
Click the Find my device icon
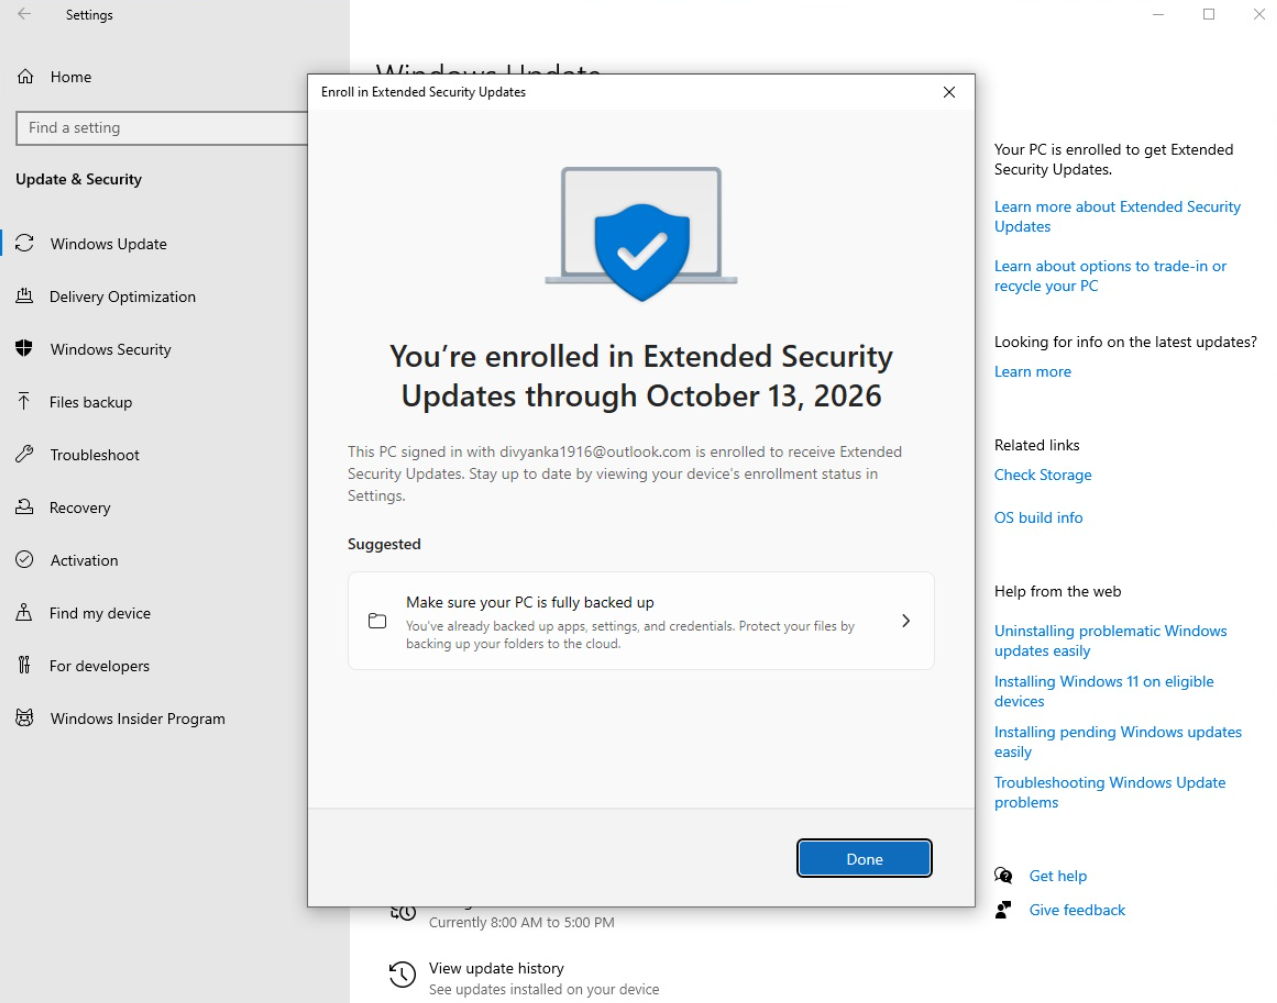pos(25,613)
